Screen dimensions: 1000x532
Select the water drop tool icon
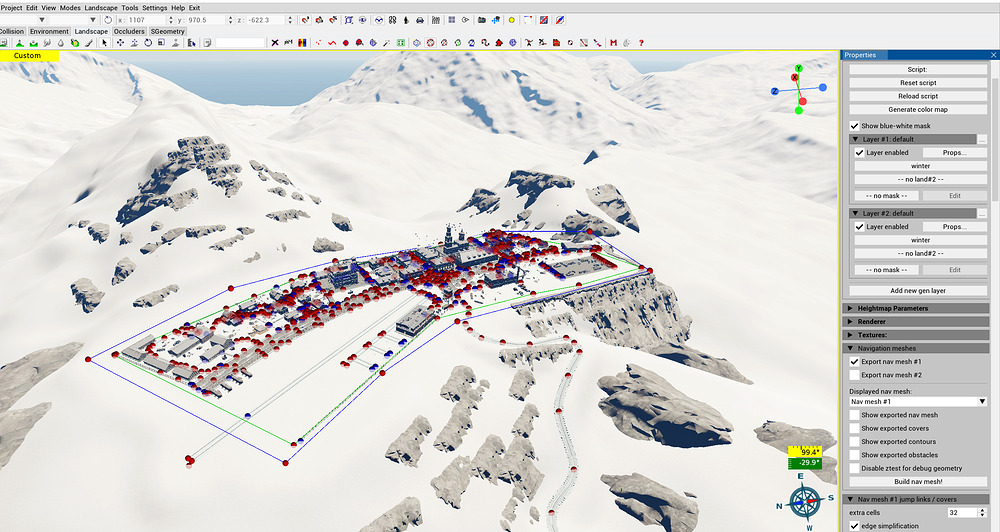pyautogui.click(x=61, y=43)
